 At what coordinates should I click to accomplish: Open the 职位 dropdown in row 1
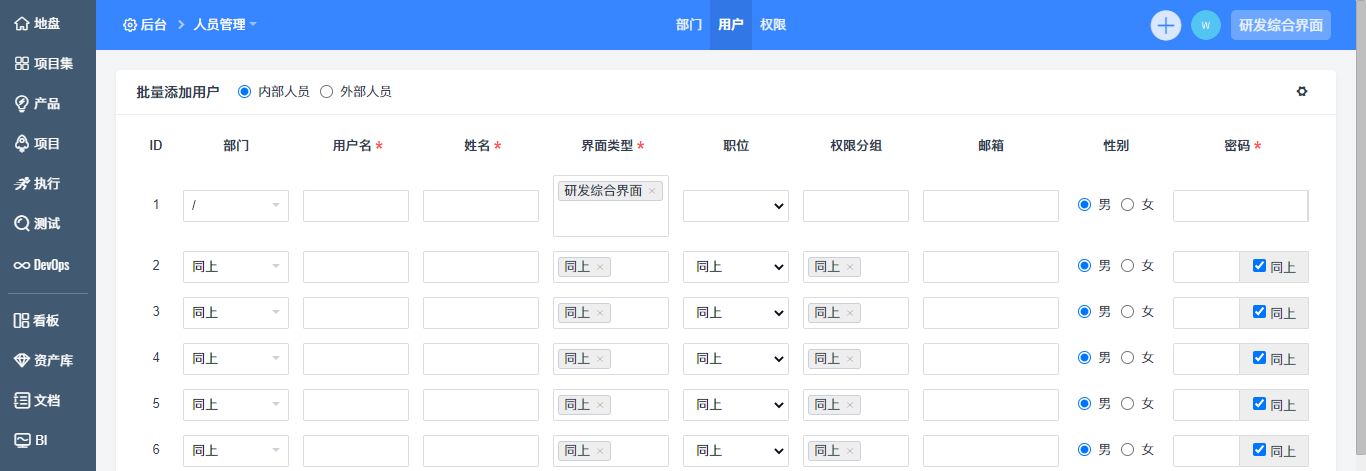736,206
